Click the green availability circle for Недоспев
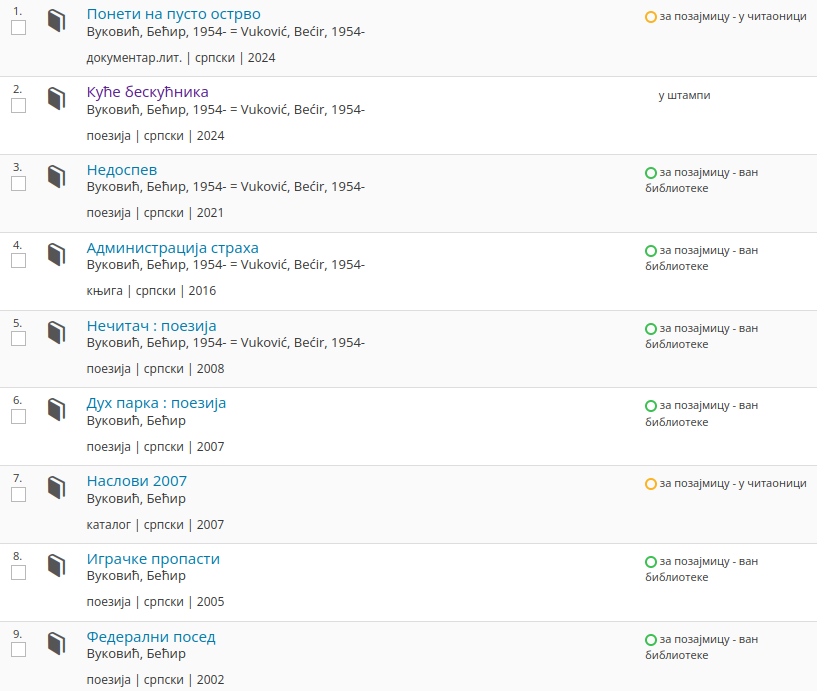The image size is (836, 691). coord(651,173)
